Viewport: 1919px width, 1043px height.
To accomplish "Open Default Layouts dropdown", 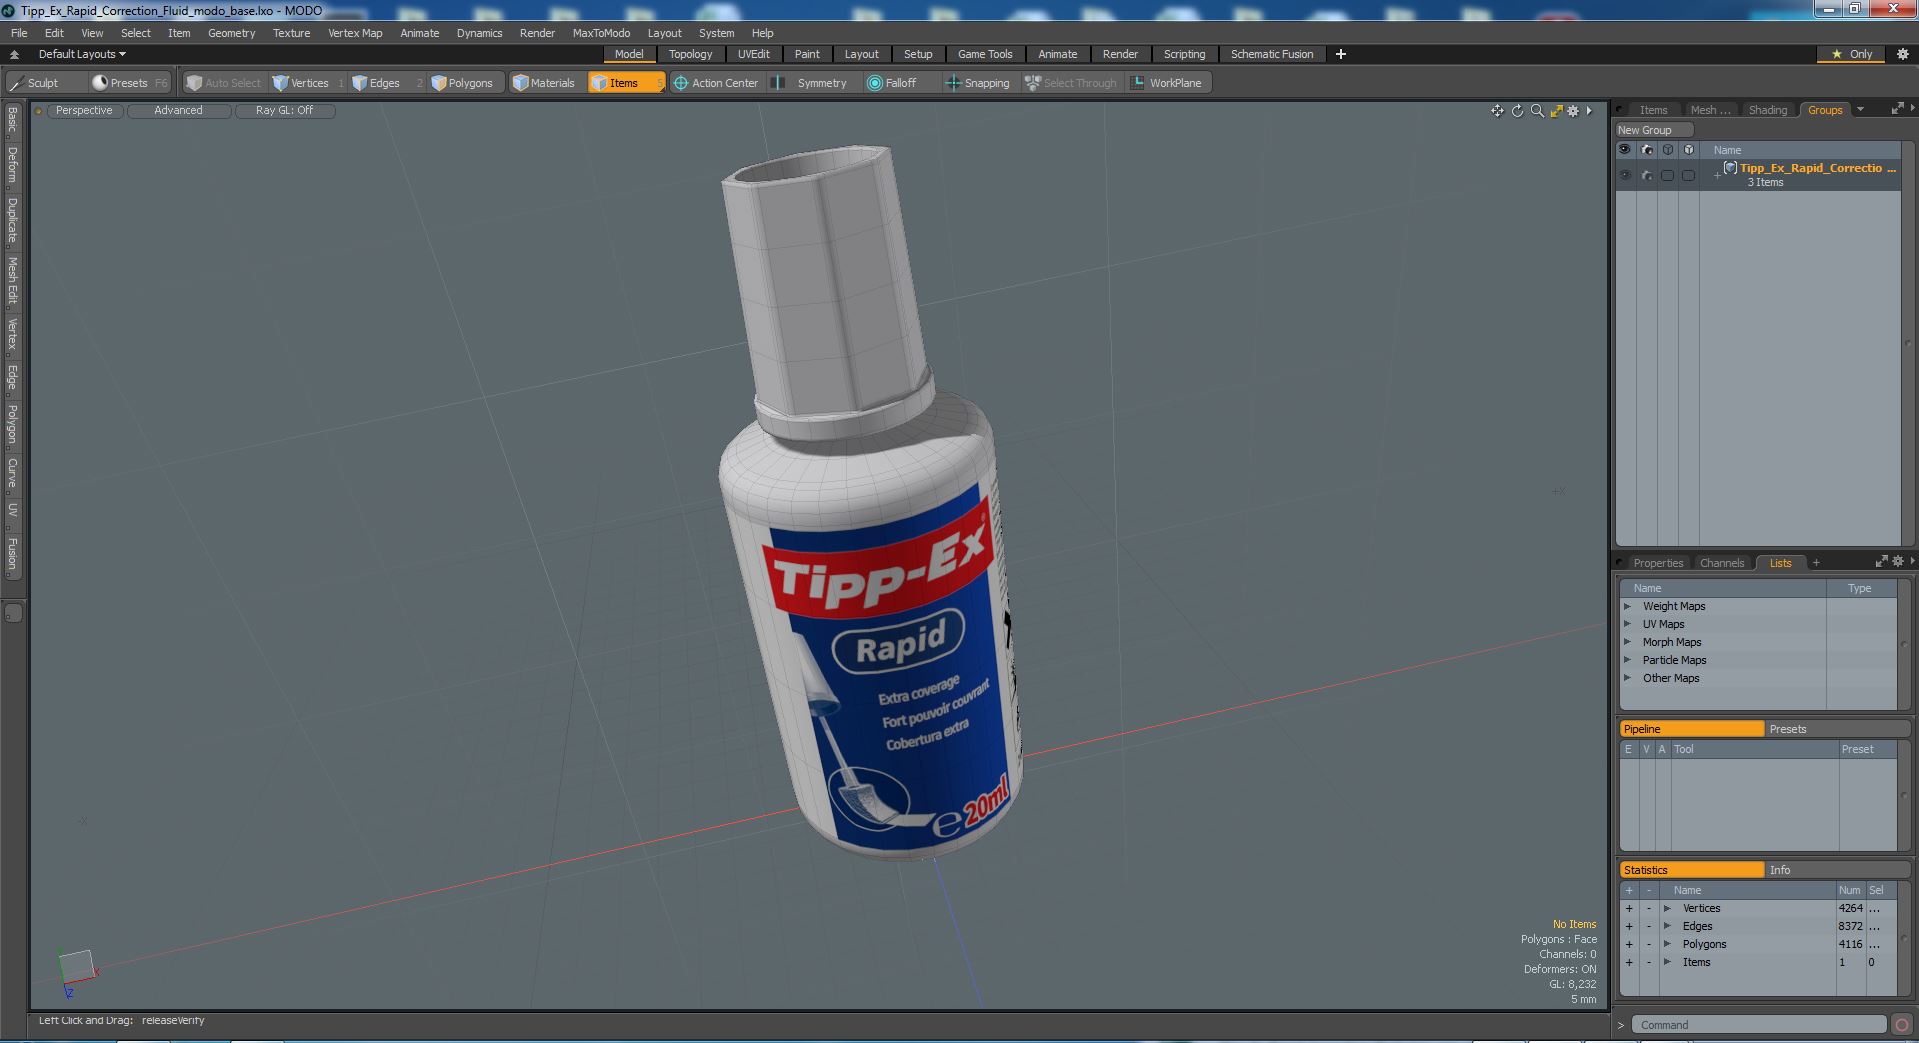I will (82, 54).
